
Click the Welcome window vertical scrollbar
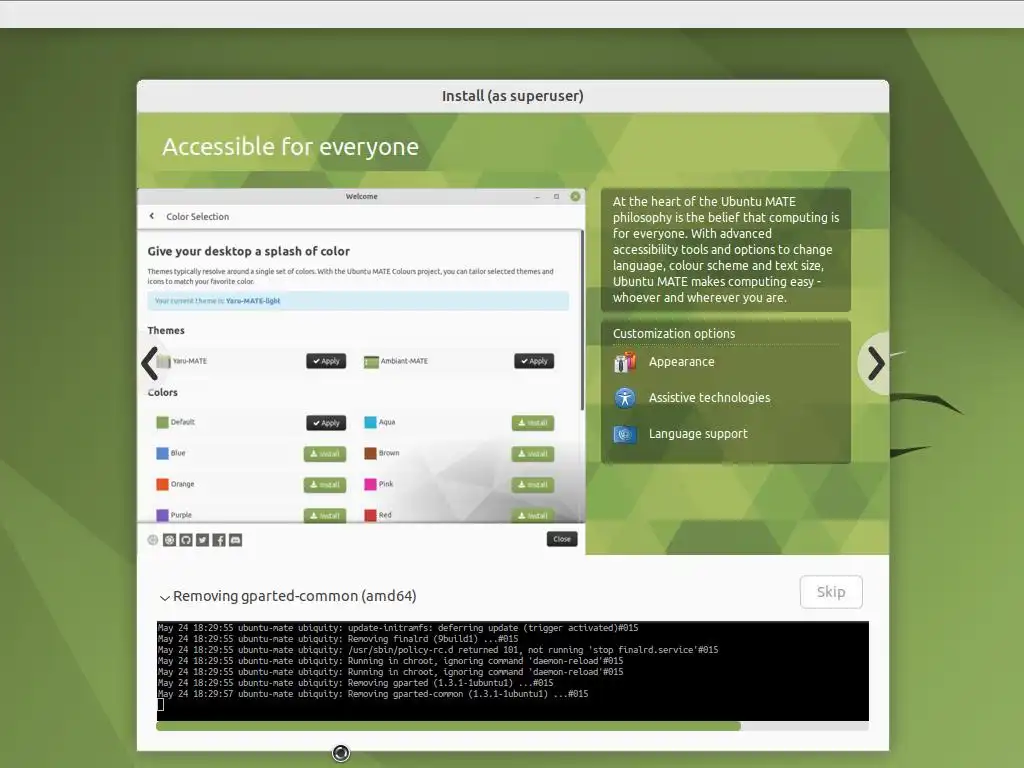point(582,320)
